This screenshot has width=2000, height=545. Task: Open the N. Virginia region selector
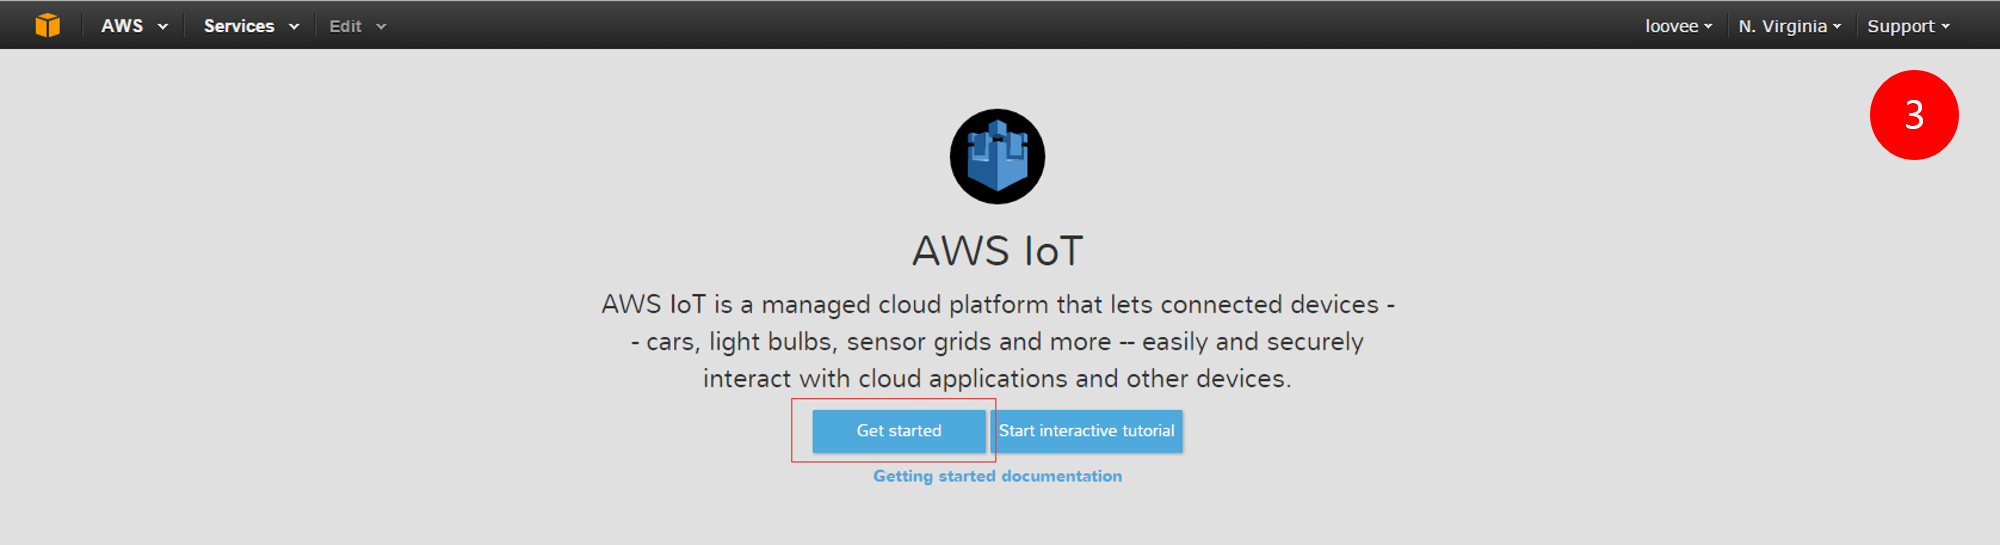[x=1789, y=26]
